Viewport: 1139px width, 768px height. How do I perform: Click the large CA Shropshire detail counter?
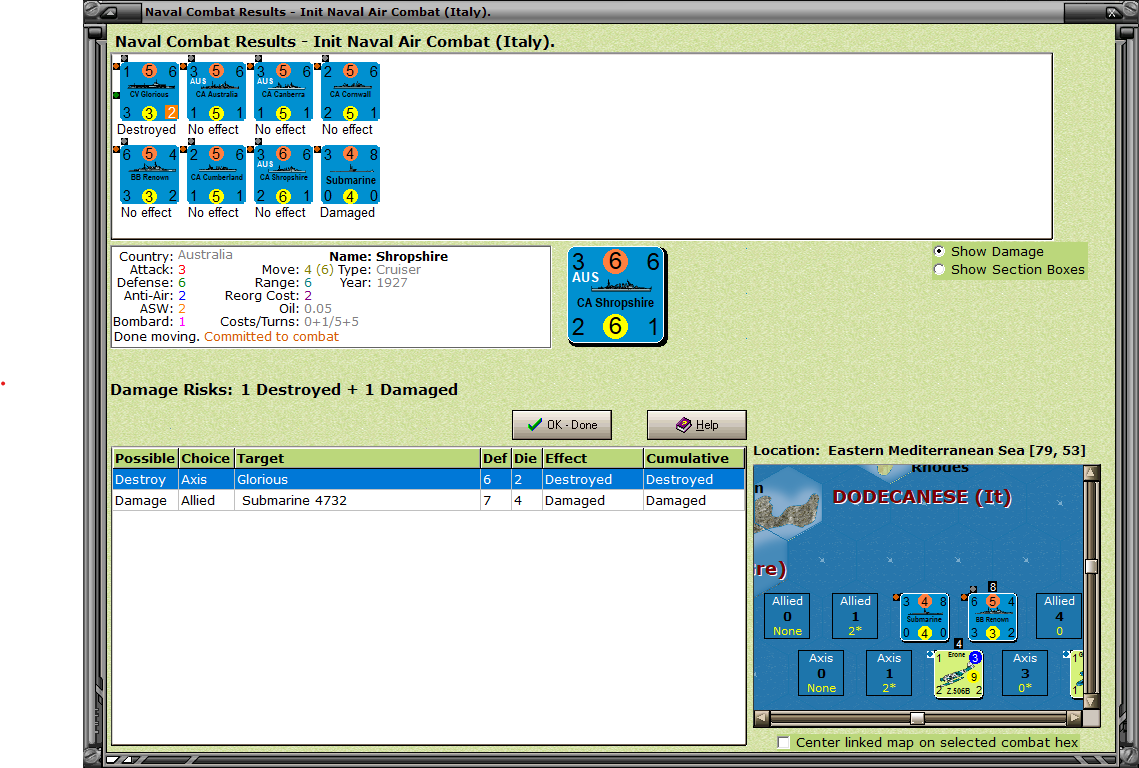[616, 296]
